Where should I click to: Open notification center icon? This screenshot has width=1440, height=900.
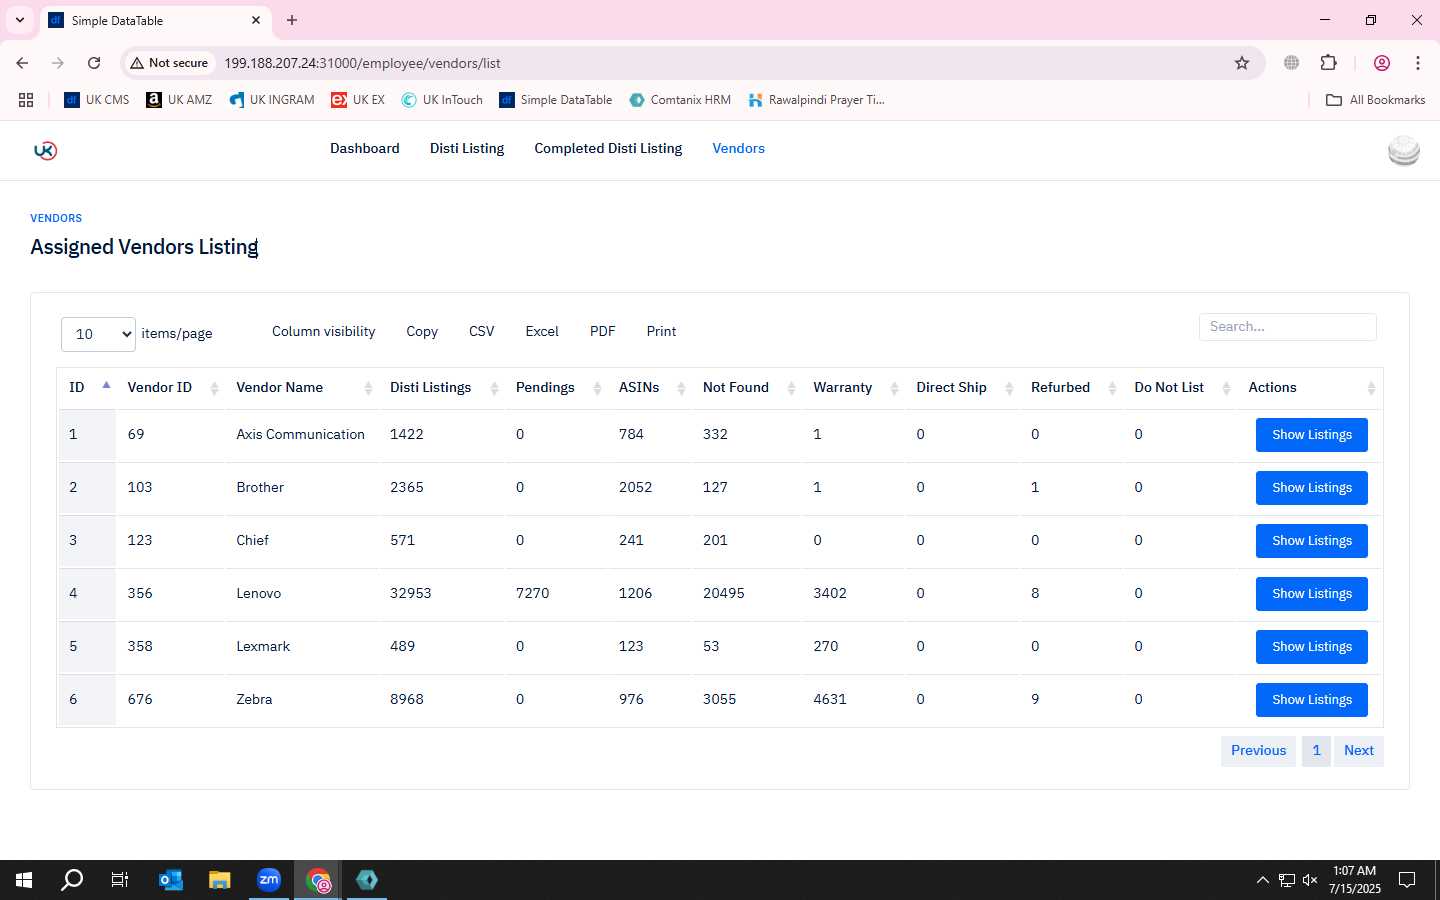(x=1407, y=880)
